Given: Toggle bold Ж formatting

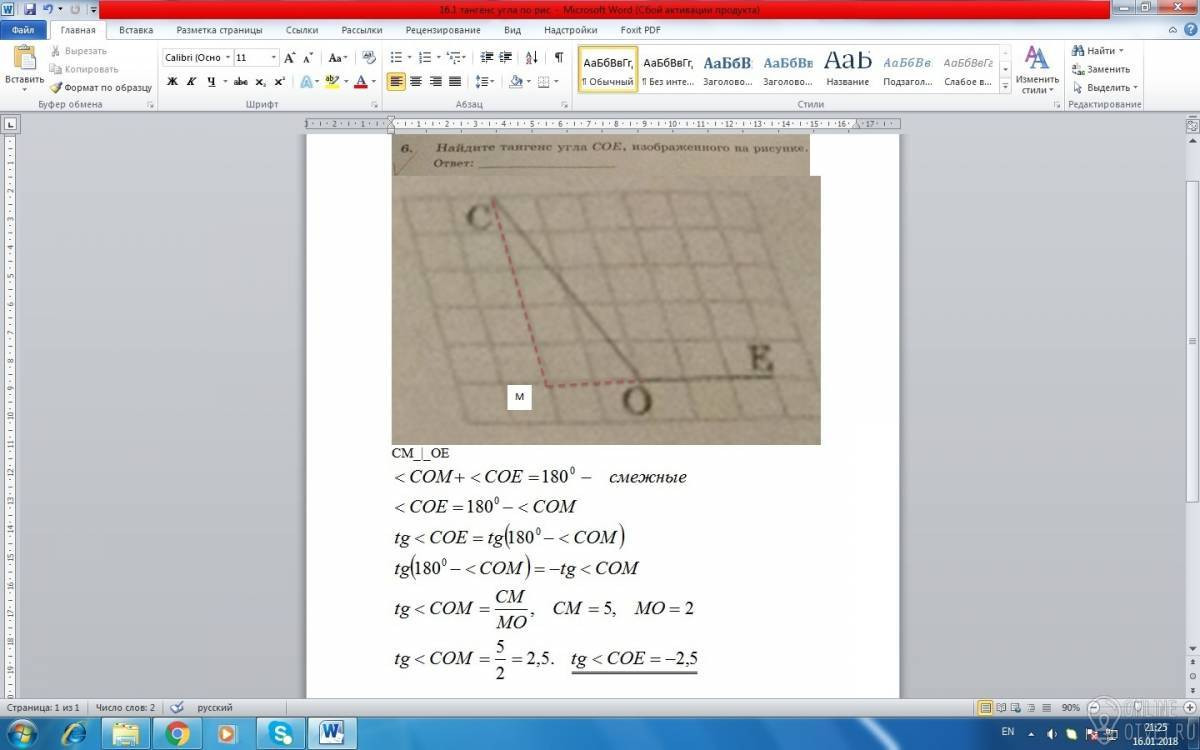Looking at the screenshot, I should pyautogui.click(x=172, y=82).
